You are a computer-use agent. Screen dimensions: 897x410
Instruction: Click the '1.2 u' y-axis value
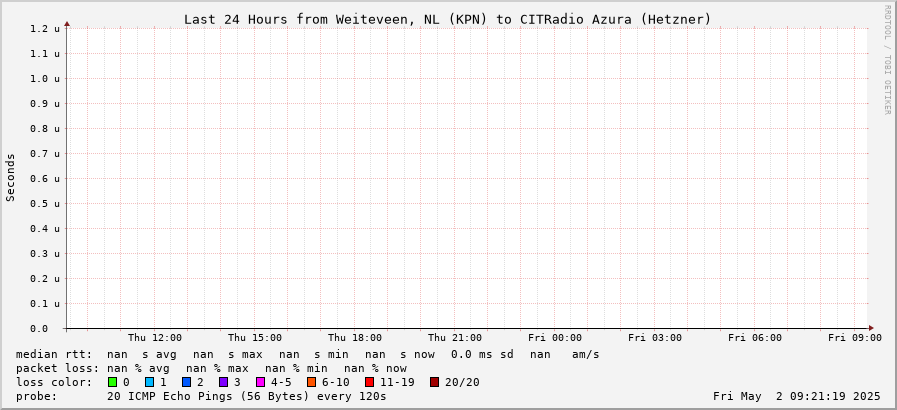pos(45,29)
